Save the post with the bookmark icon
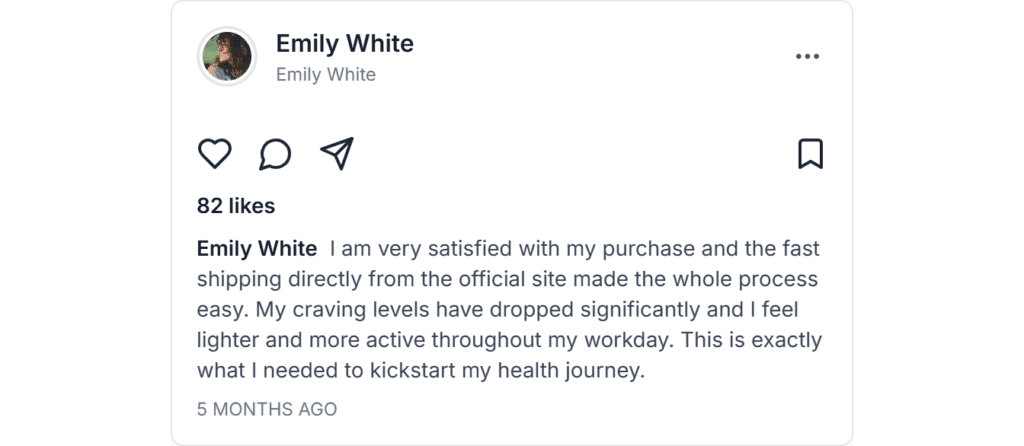 tap(810, 154)
